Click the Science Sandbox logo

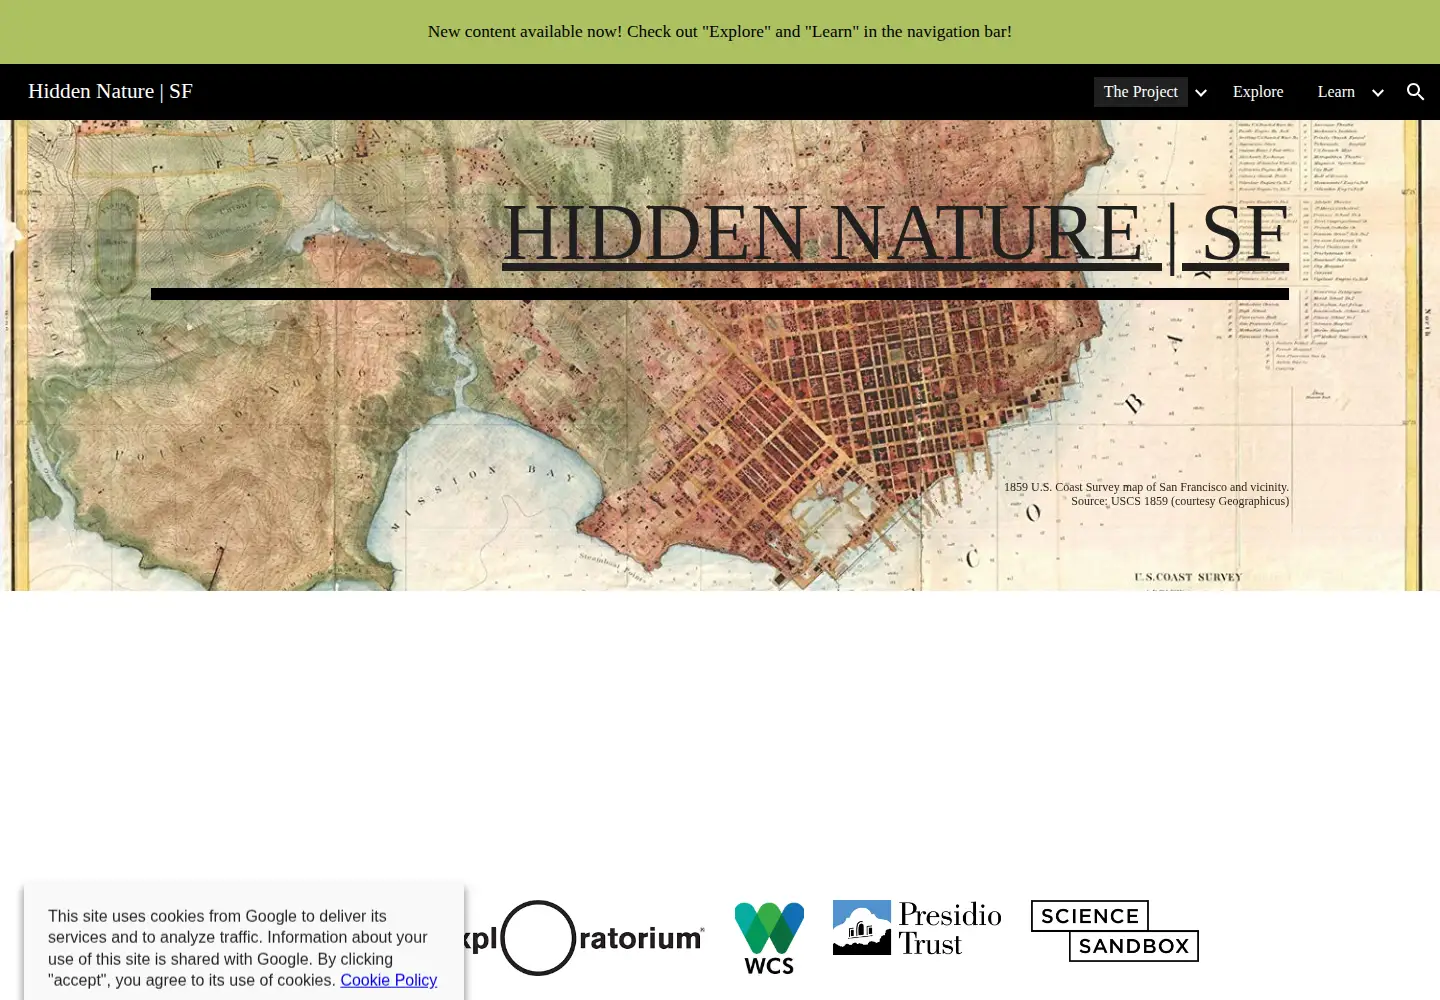[x=1115, y=931]
